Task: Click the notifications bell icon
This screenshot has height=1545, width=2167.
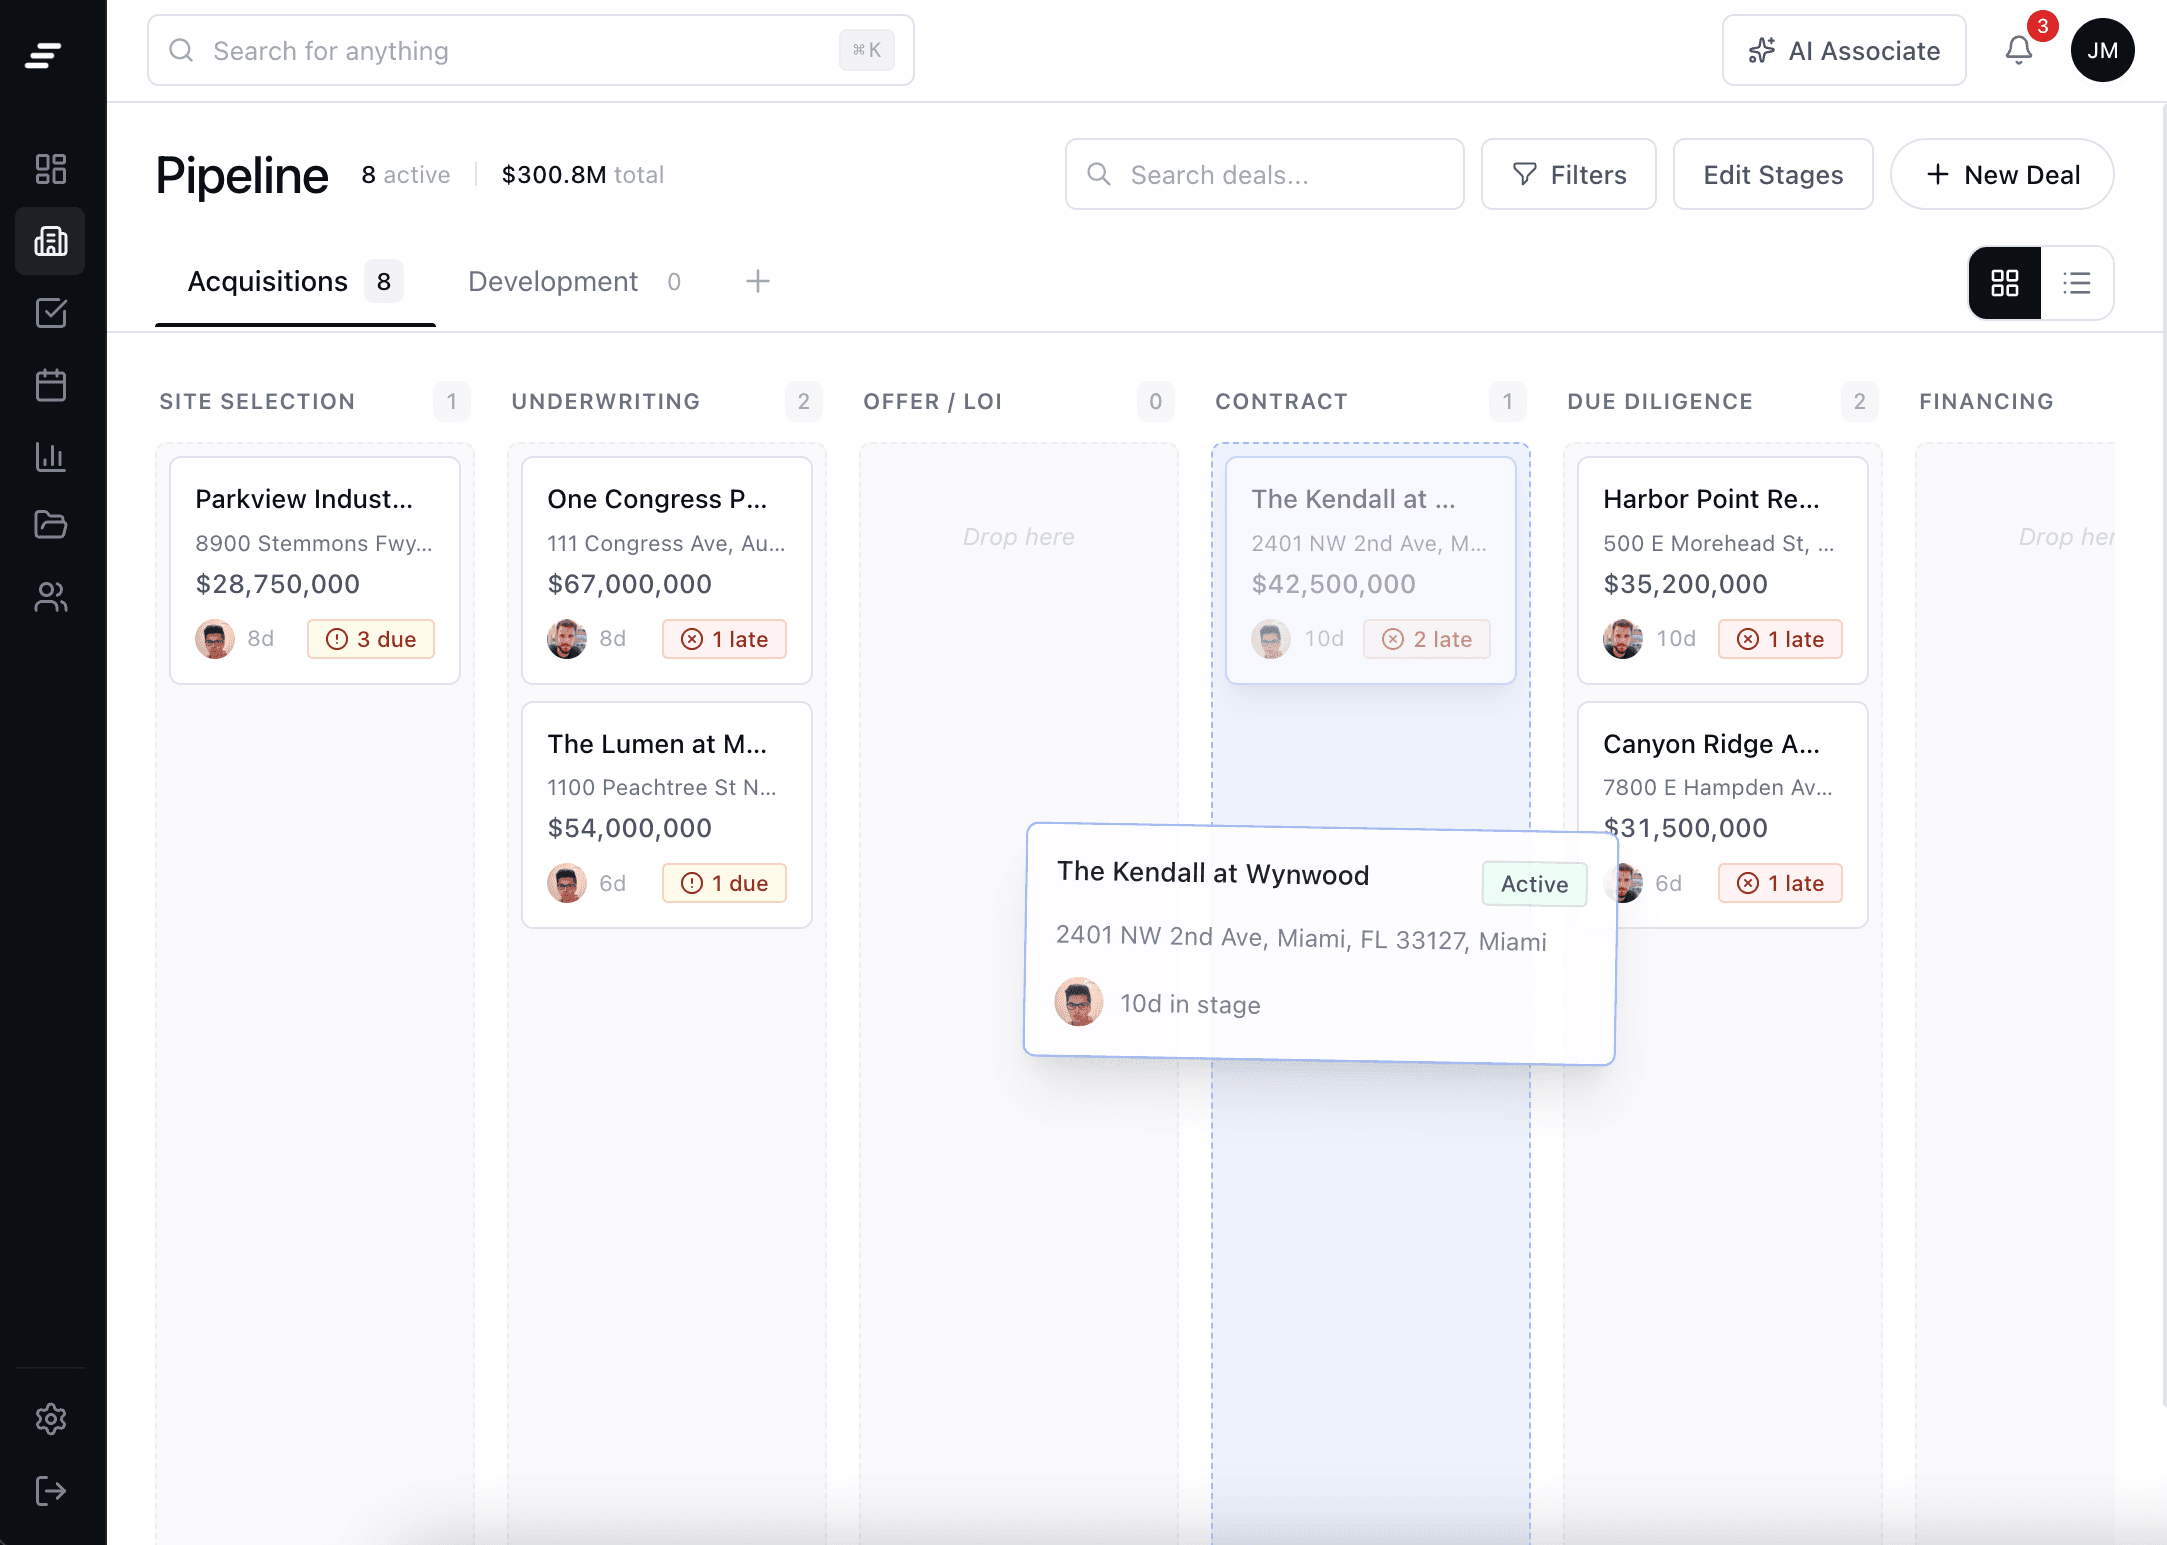Action: 2018,50
